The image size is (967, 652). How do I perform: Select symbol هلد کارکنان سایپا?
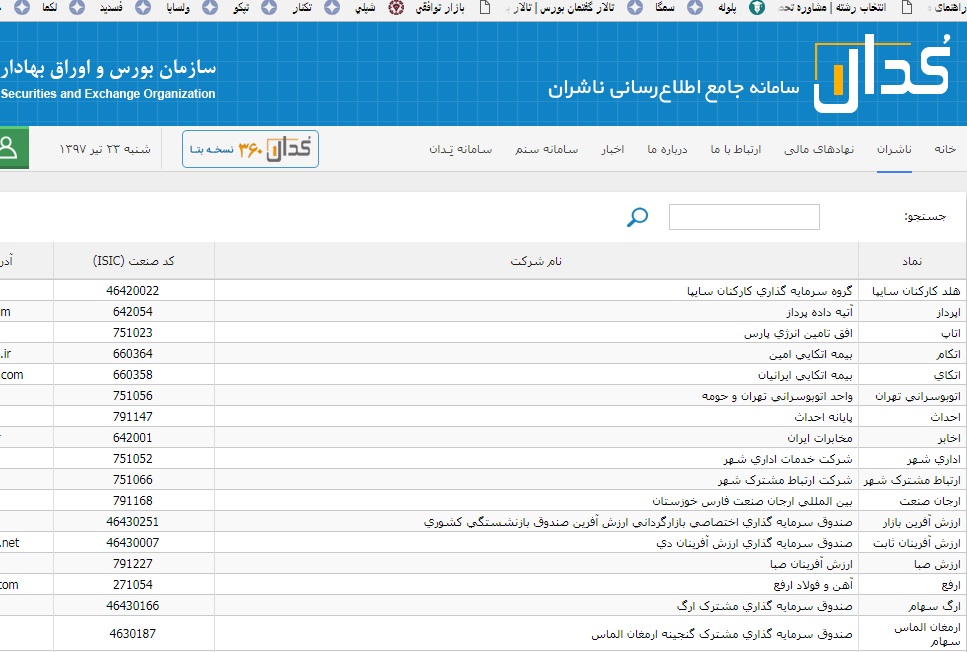click(916, 291)
